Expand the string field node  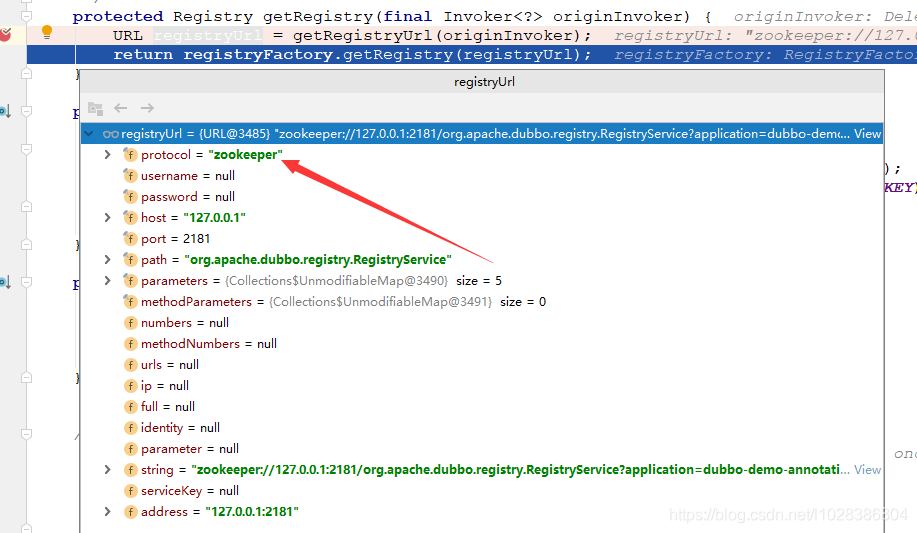pyautogui.click(x=108, y=470)
